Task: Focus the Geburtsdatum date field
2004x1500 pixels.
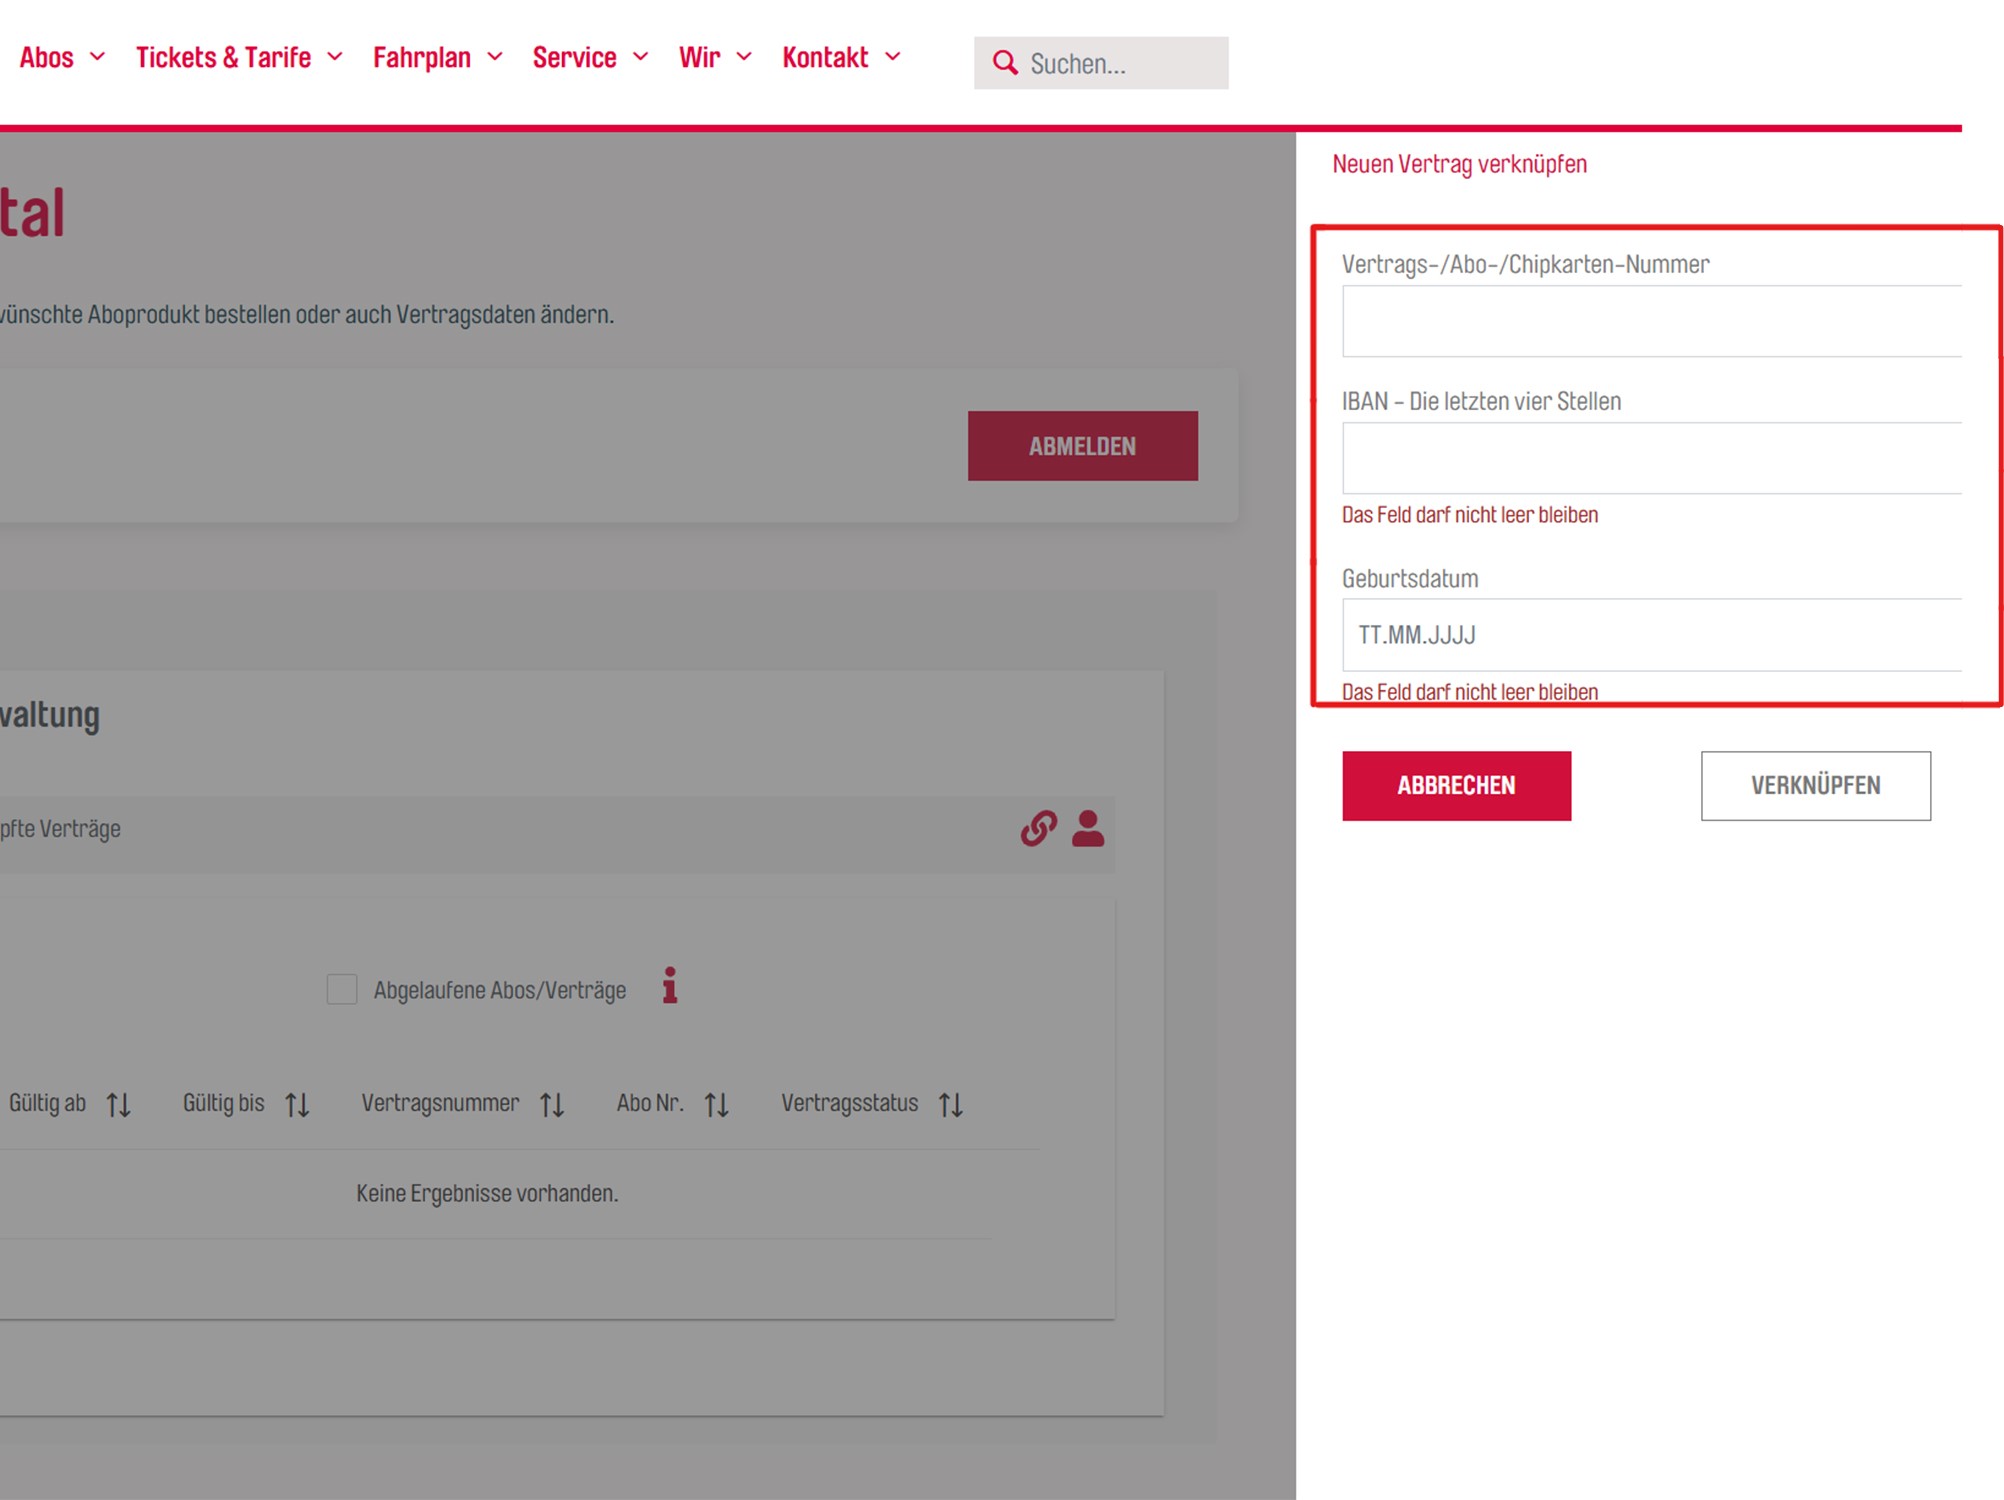Action: click(x=1650, y=635)
